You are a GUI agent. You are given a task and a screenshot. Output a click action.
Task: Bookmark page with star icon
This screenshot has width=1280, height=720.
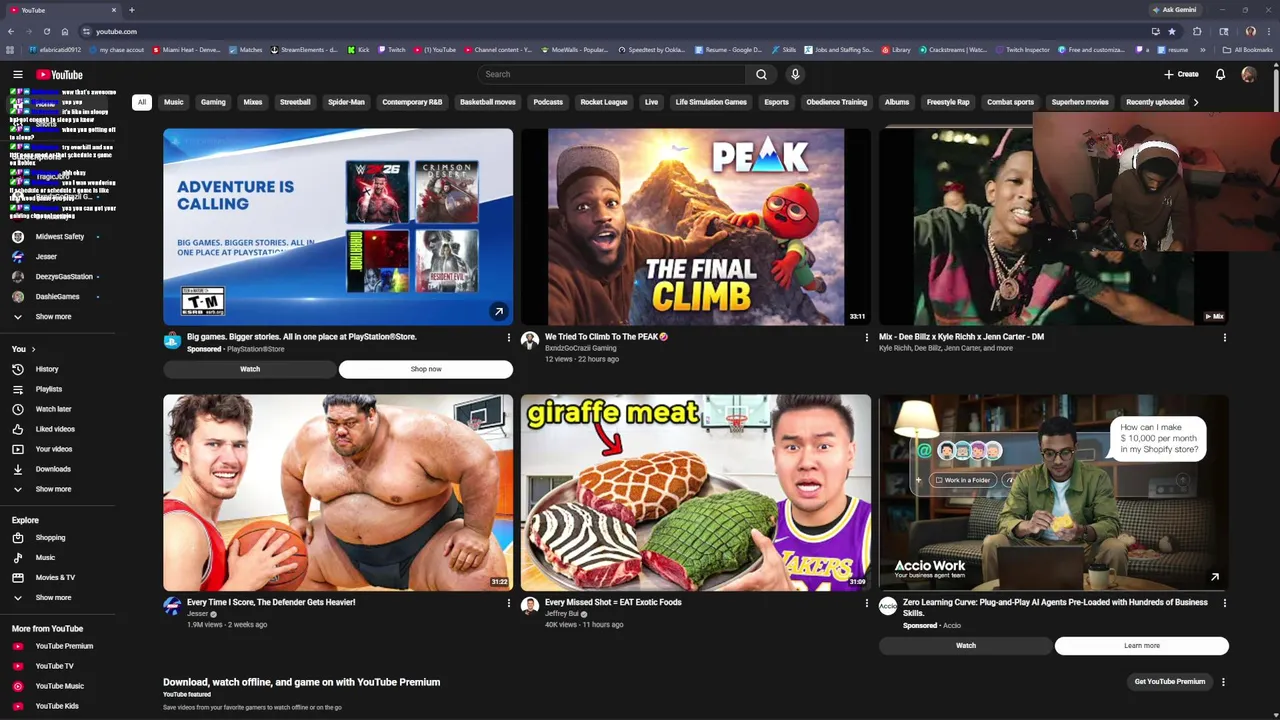[x=1172, y=31]
